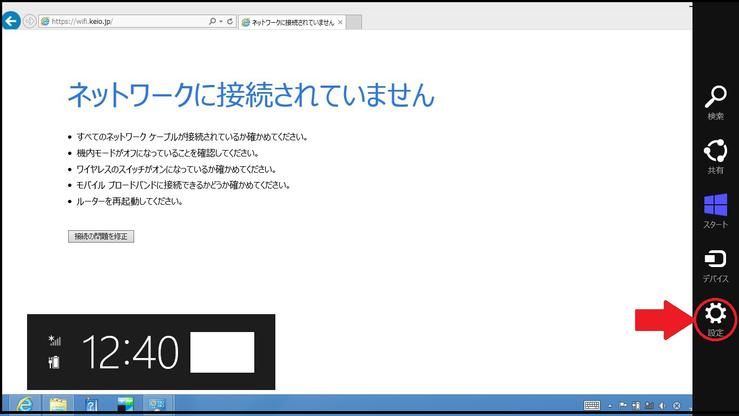
Task: Click the 接続の問題を修正 button
Action: coord(101,237)
